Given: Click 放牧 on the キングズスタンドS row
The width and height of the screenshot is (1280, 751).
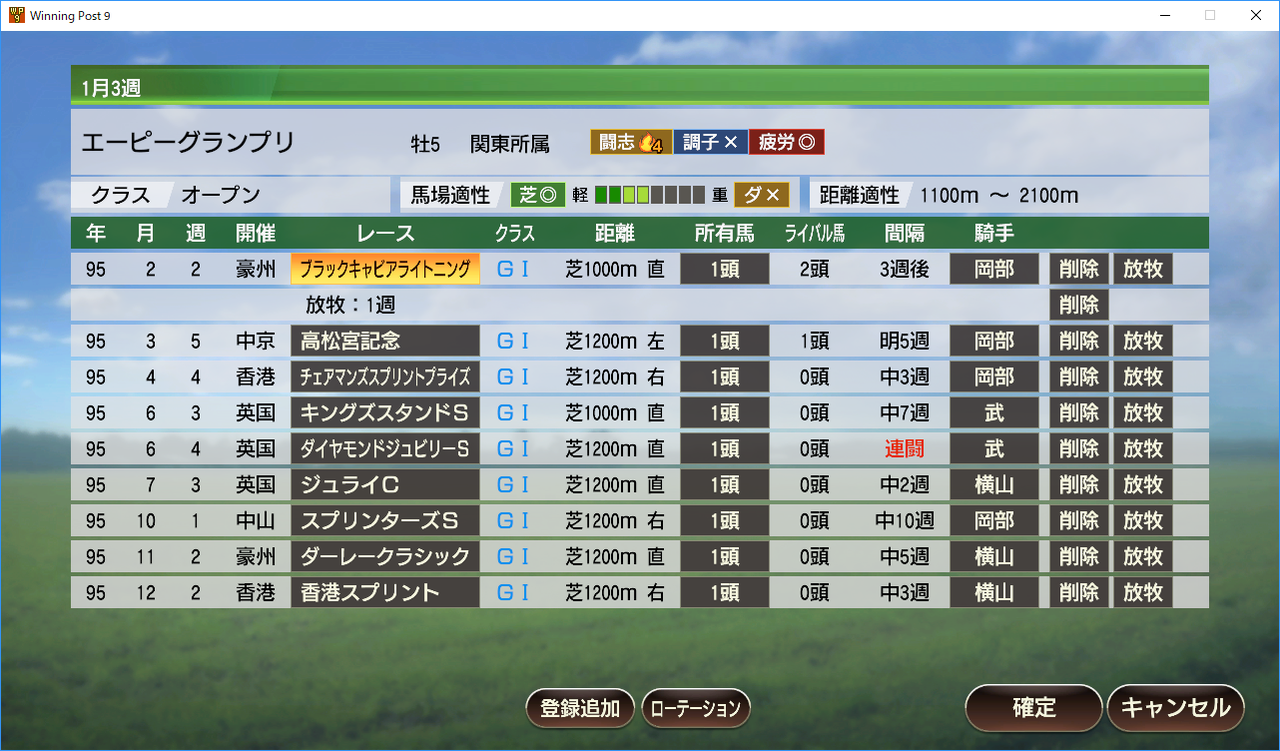Looking at the screenshot, I should (x=1143, y=413).
